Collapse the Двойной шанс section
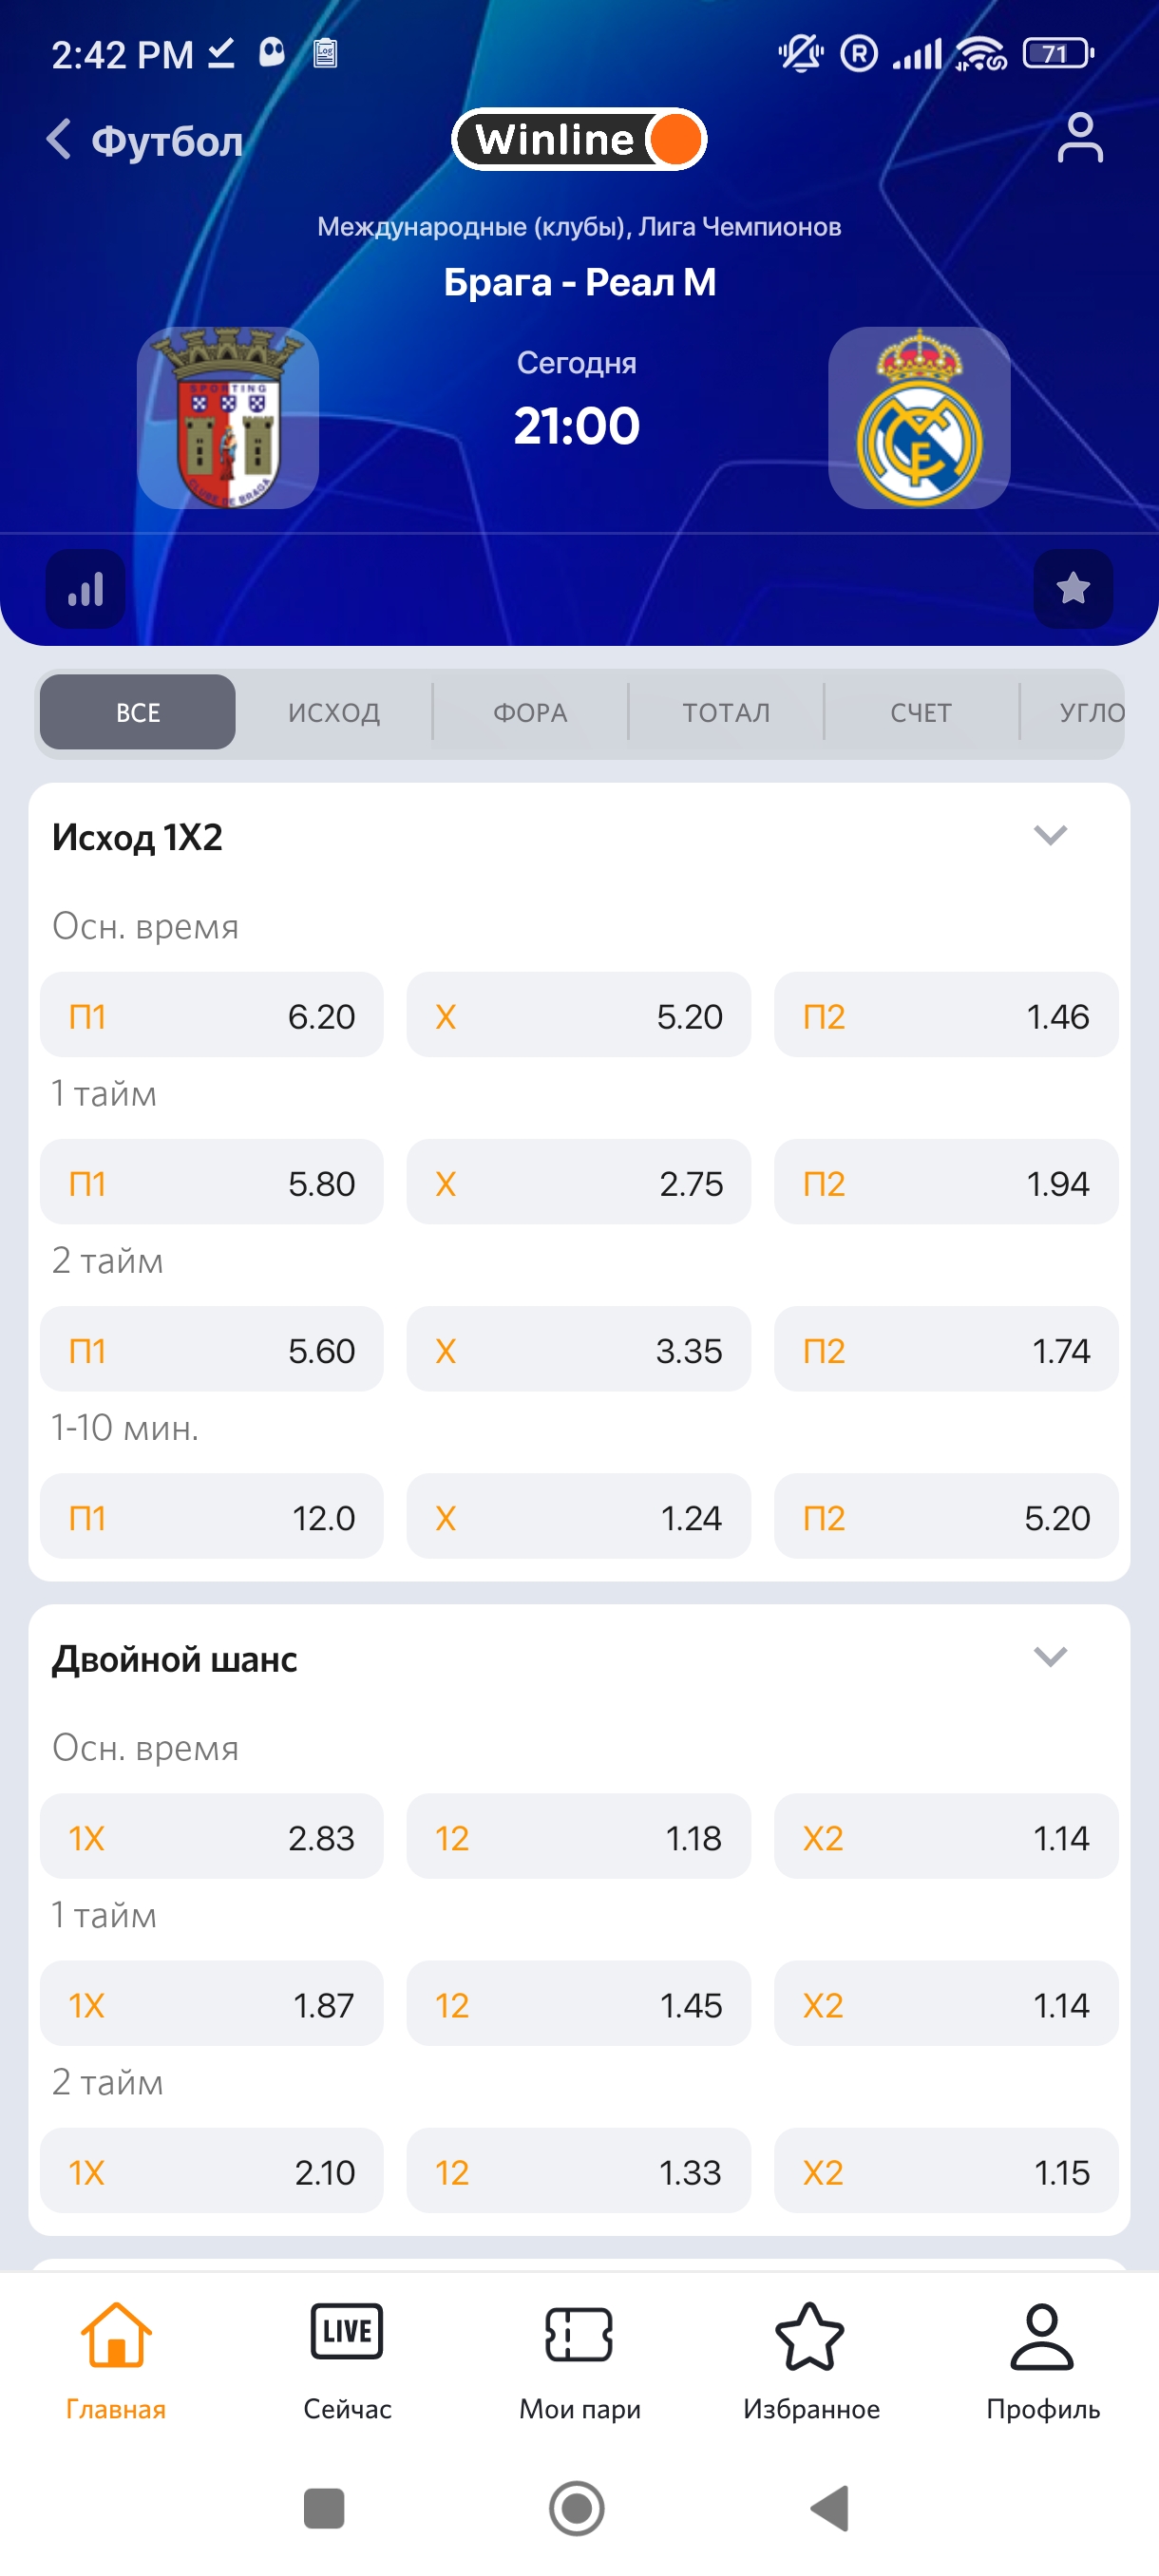This screenshot has height=2576, width=1159. [x=1049, y=1657]
